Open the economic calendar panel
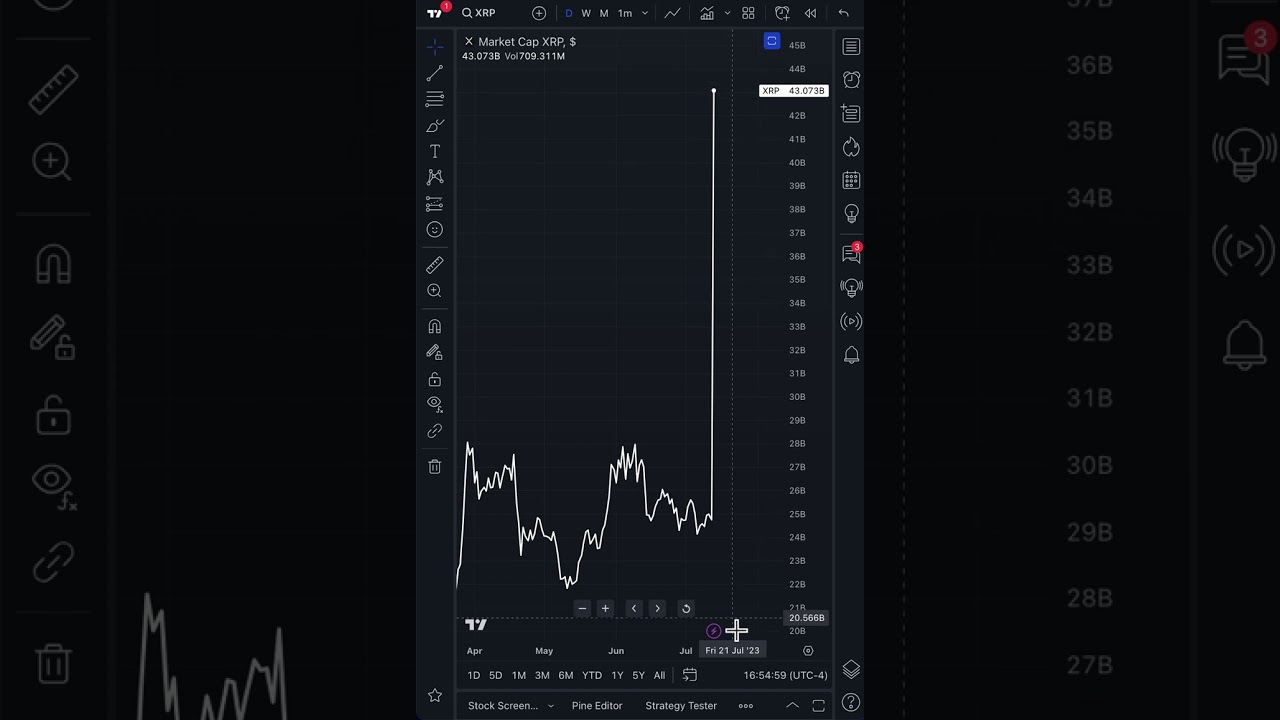Screen dimensions: 1280x720 tap(851, 181)
